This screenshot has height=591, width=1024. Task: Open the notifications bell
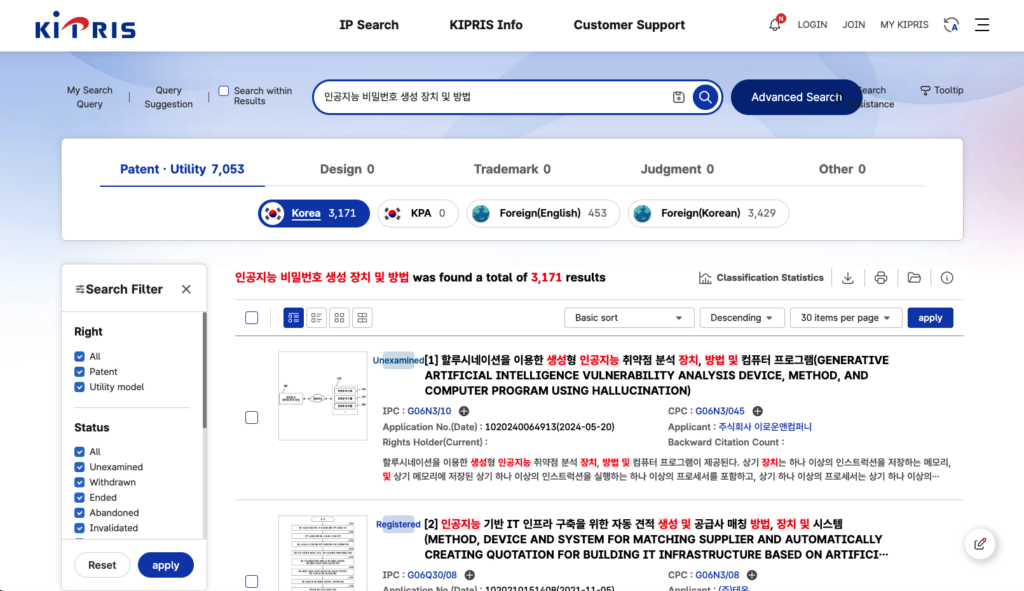[x=774, y=25]
